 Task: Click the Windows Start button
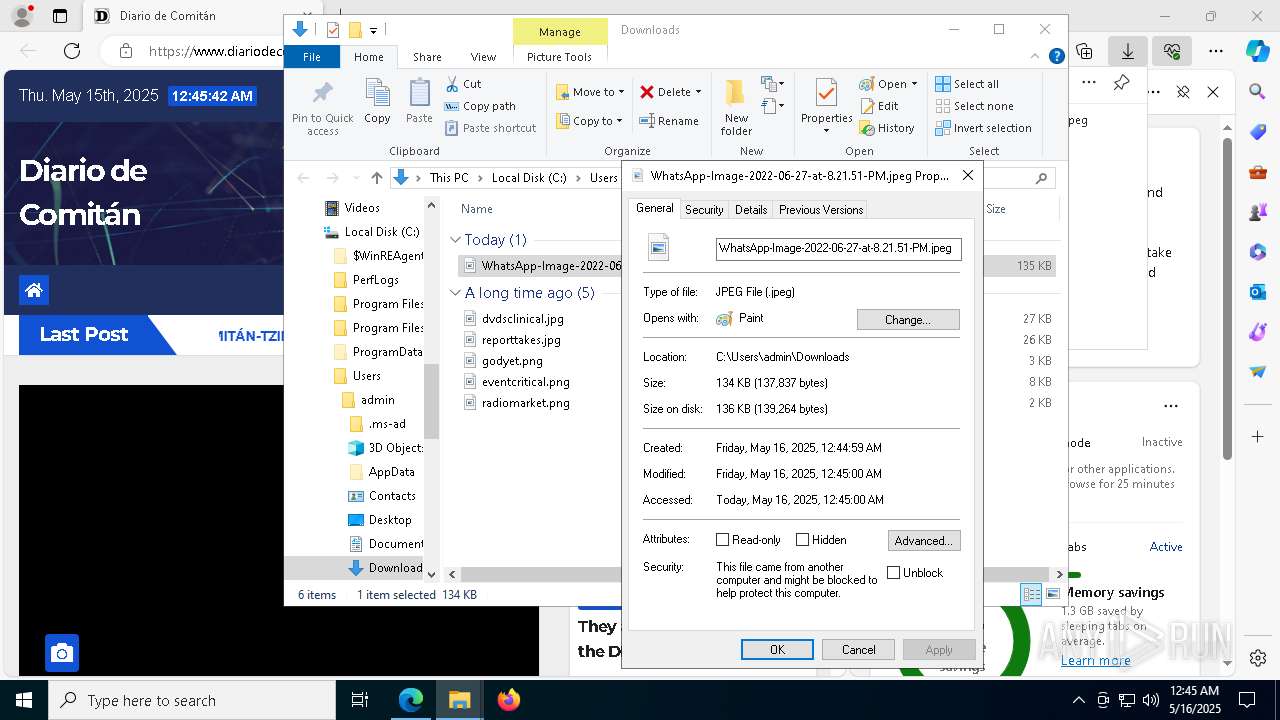24,700
